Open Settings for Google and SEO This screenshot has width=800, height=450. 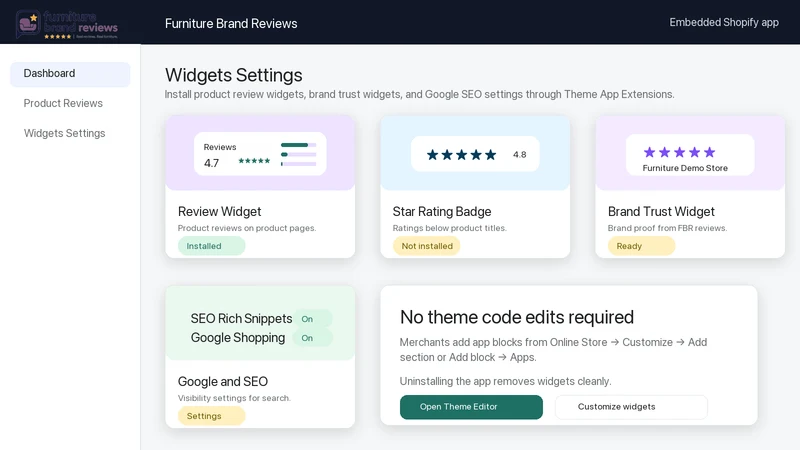(x=211, y=416)
